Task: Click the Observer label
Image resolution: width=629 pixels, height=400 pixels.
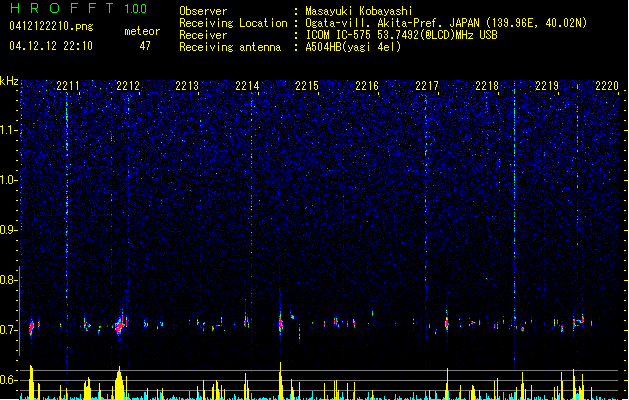Action: [203, 11]
